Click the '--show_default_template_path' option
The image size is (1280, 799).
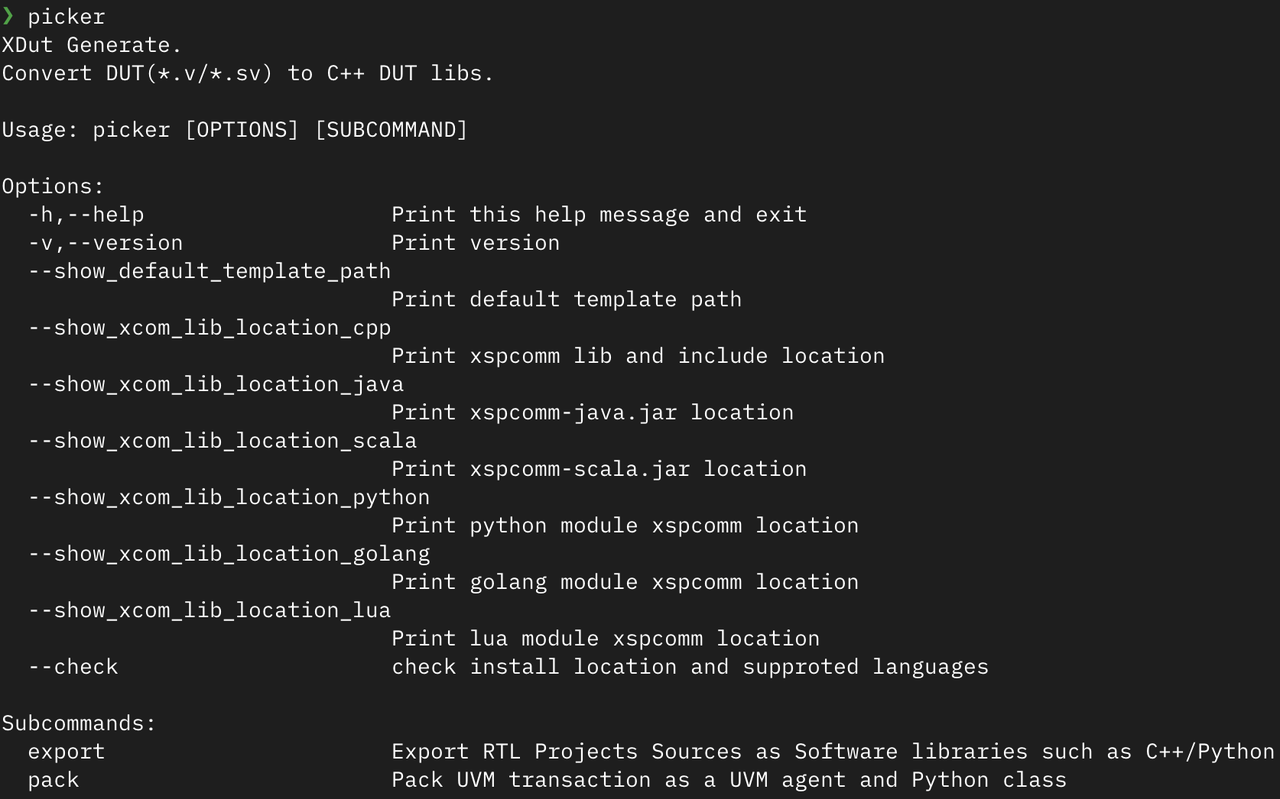click(x=209, y=271)
